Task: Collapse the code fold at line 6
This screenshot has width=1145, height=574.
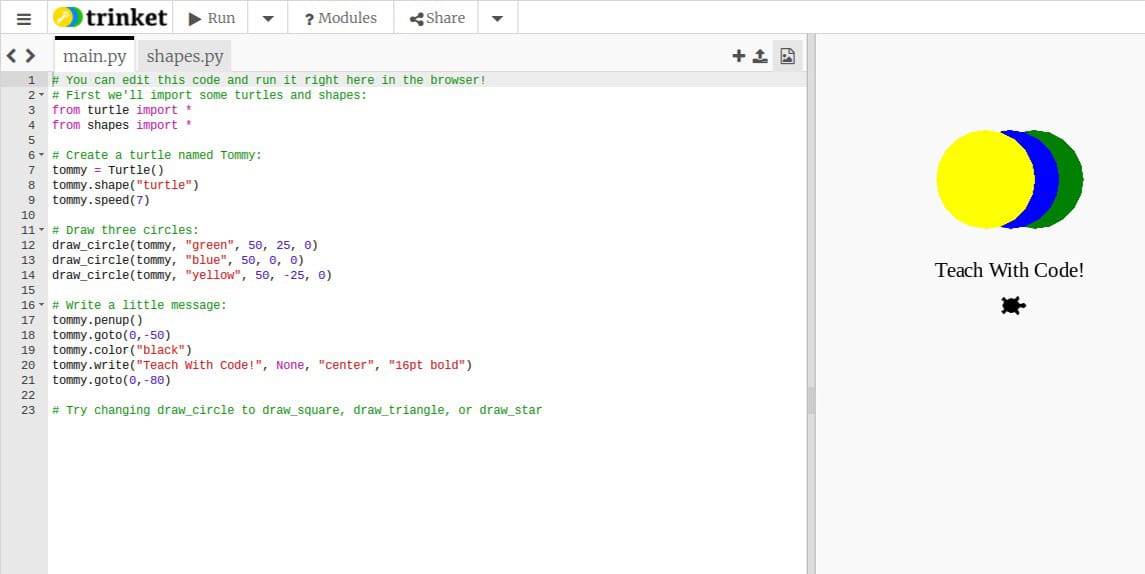Action: (41, 155)
